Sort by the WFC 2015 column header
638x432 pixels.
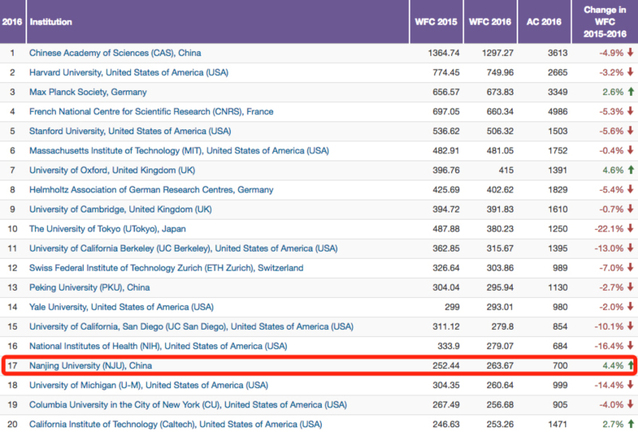point(435,21)
